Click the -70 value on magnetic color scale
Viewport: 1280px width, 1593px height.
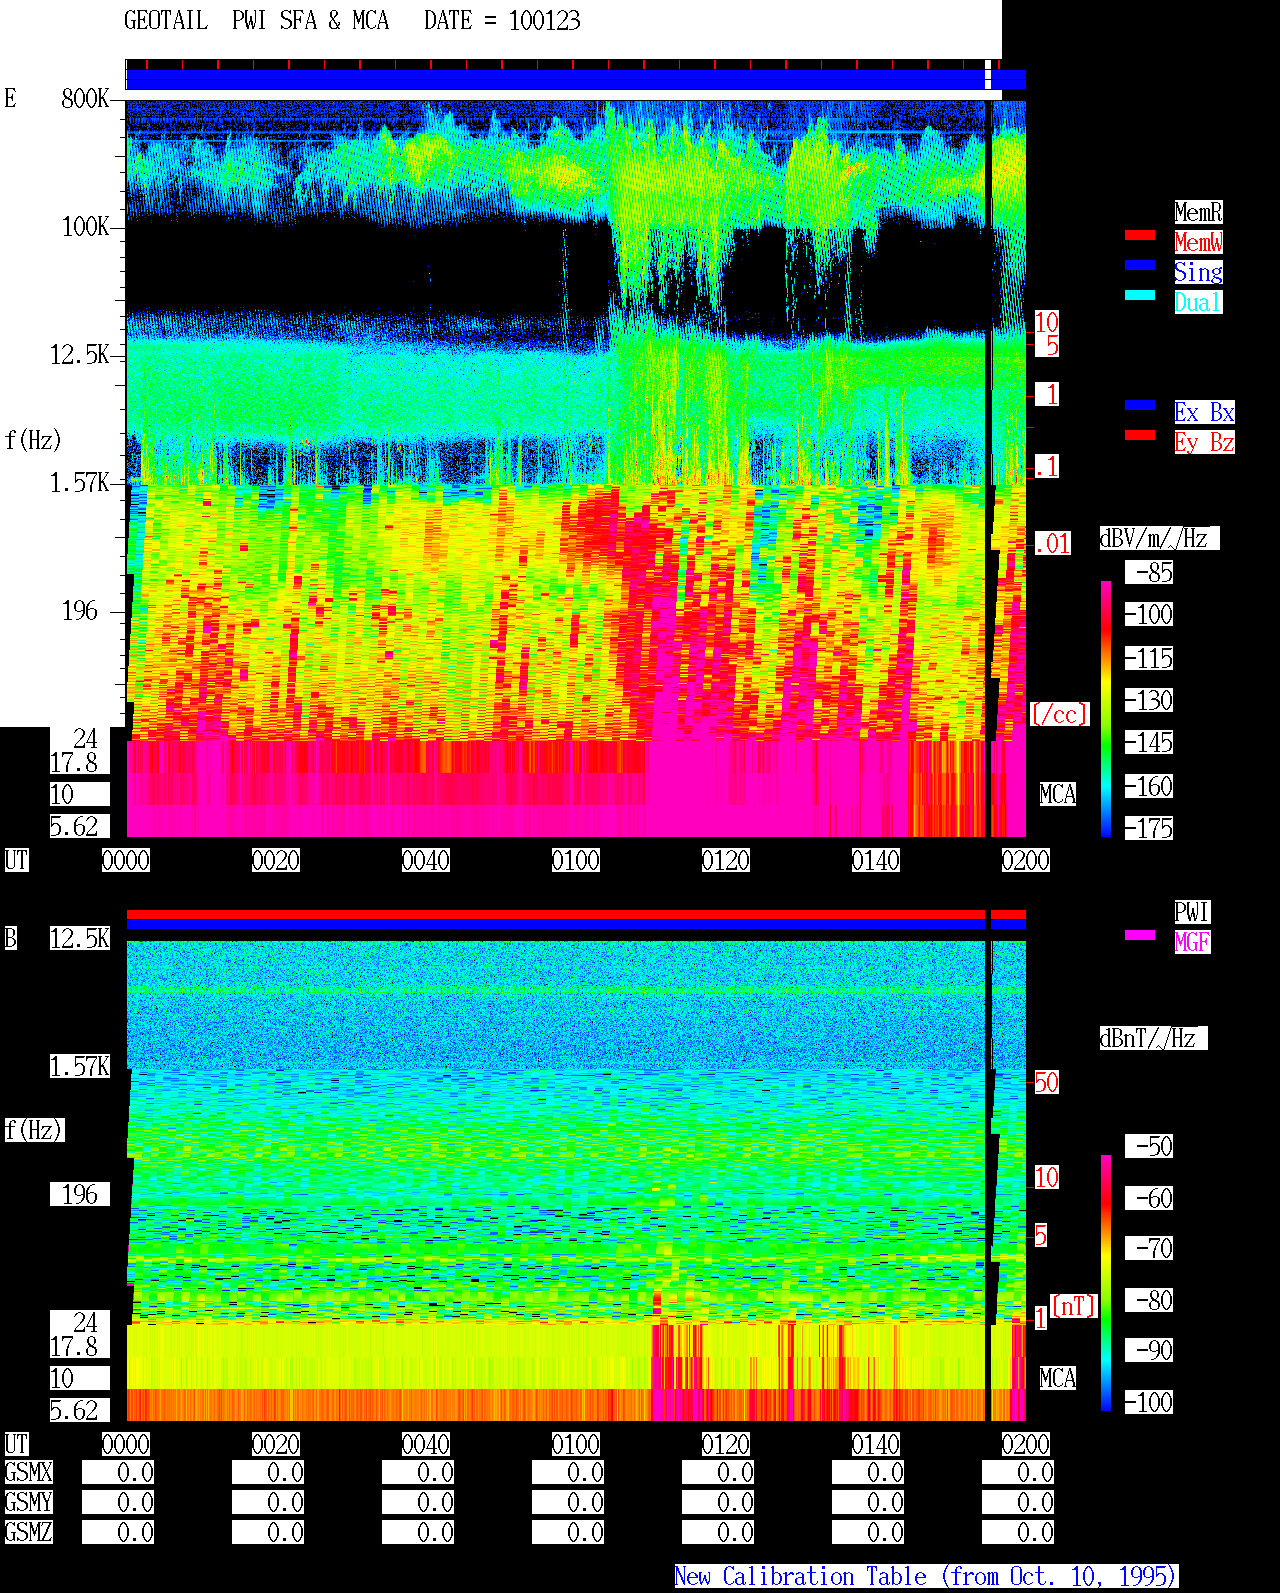pyautogui.click(x=1149, y=1248)
